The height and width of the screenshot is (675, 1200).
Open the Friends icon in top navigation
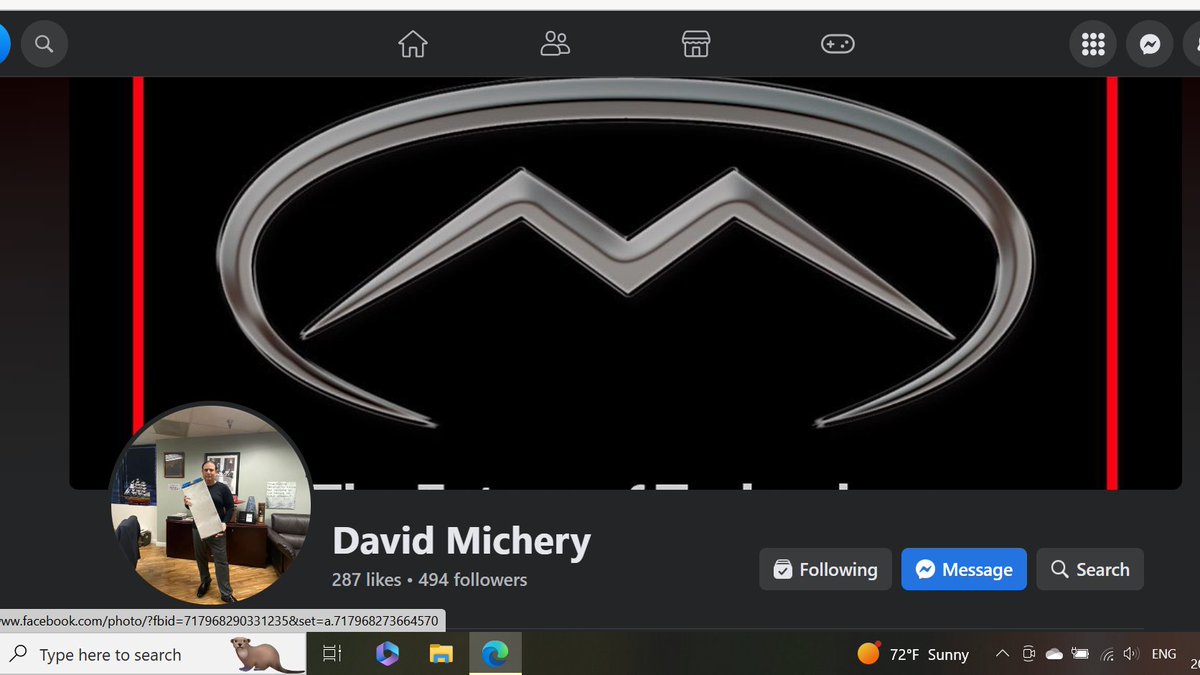pyautogui.click(x=554, y=44)
